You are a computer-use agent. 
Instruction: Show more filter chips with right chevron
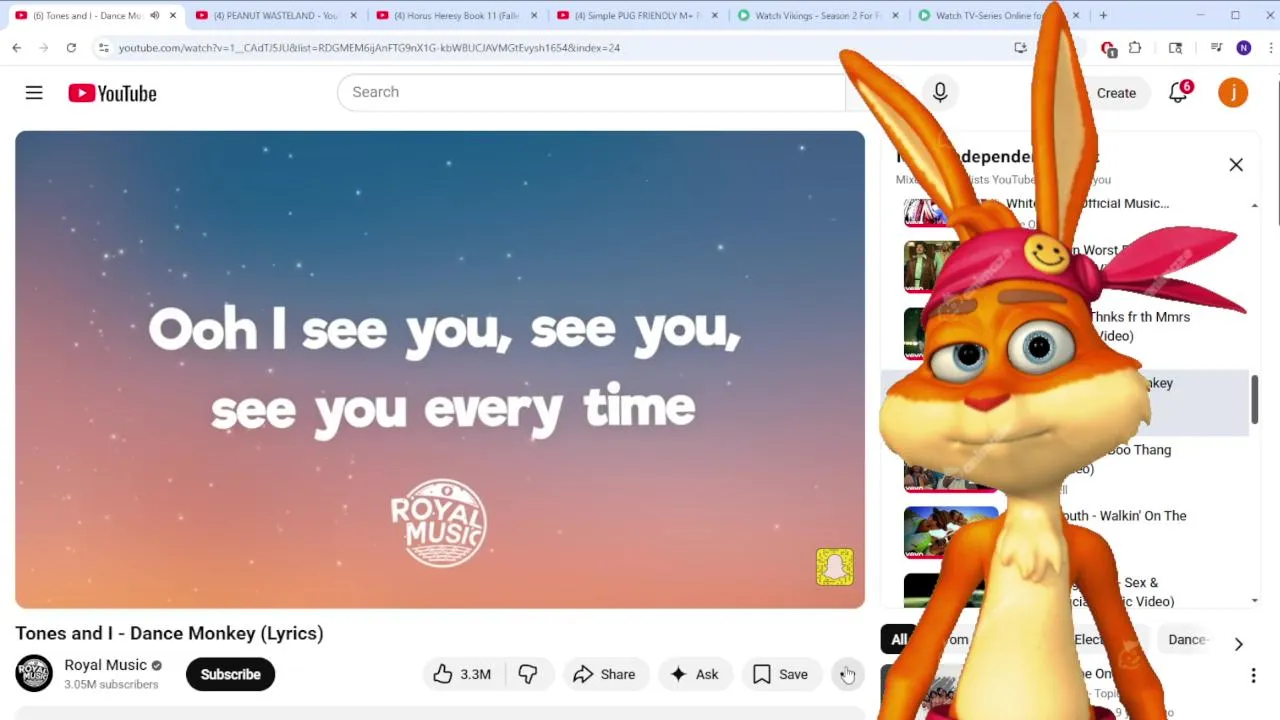pyautogui.click(x=1238, y=644)
